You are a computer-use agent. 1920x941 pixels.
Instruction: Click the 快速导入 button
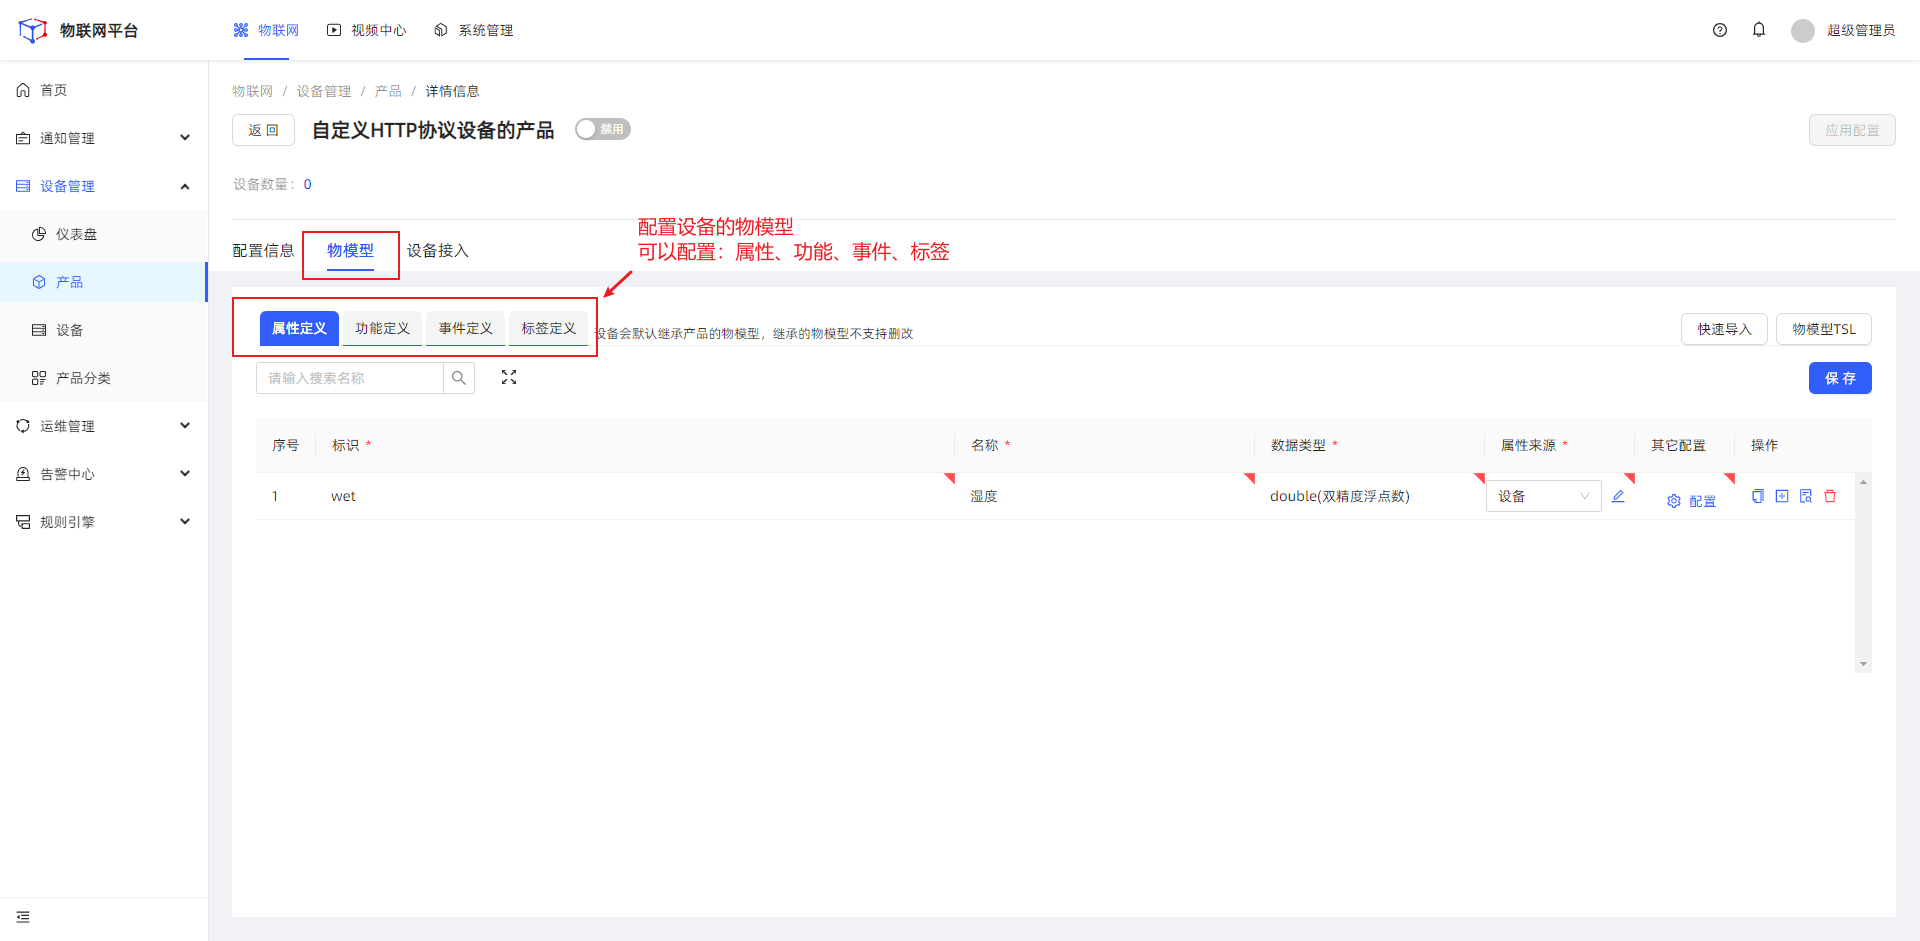point(1724,329)
